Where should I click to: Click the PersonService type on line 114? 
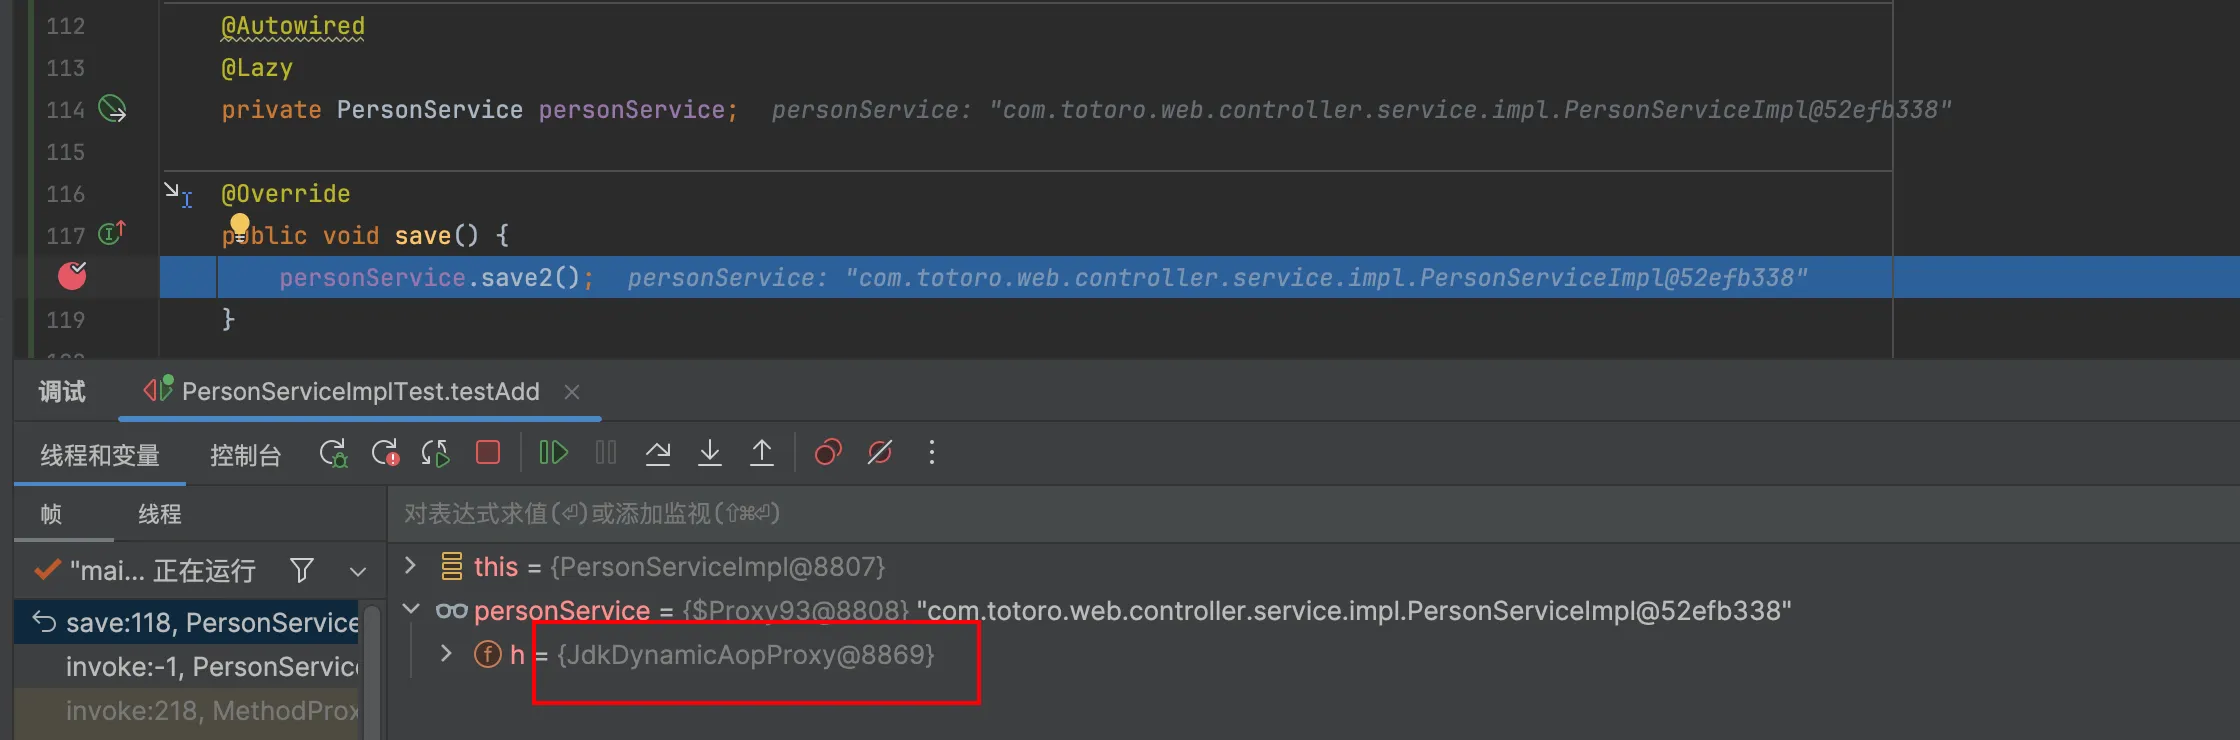[x=429, y=110]
